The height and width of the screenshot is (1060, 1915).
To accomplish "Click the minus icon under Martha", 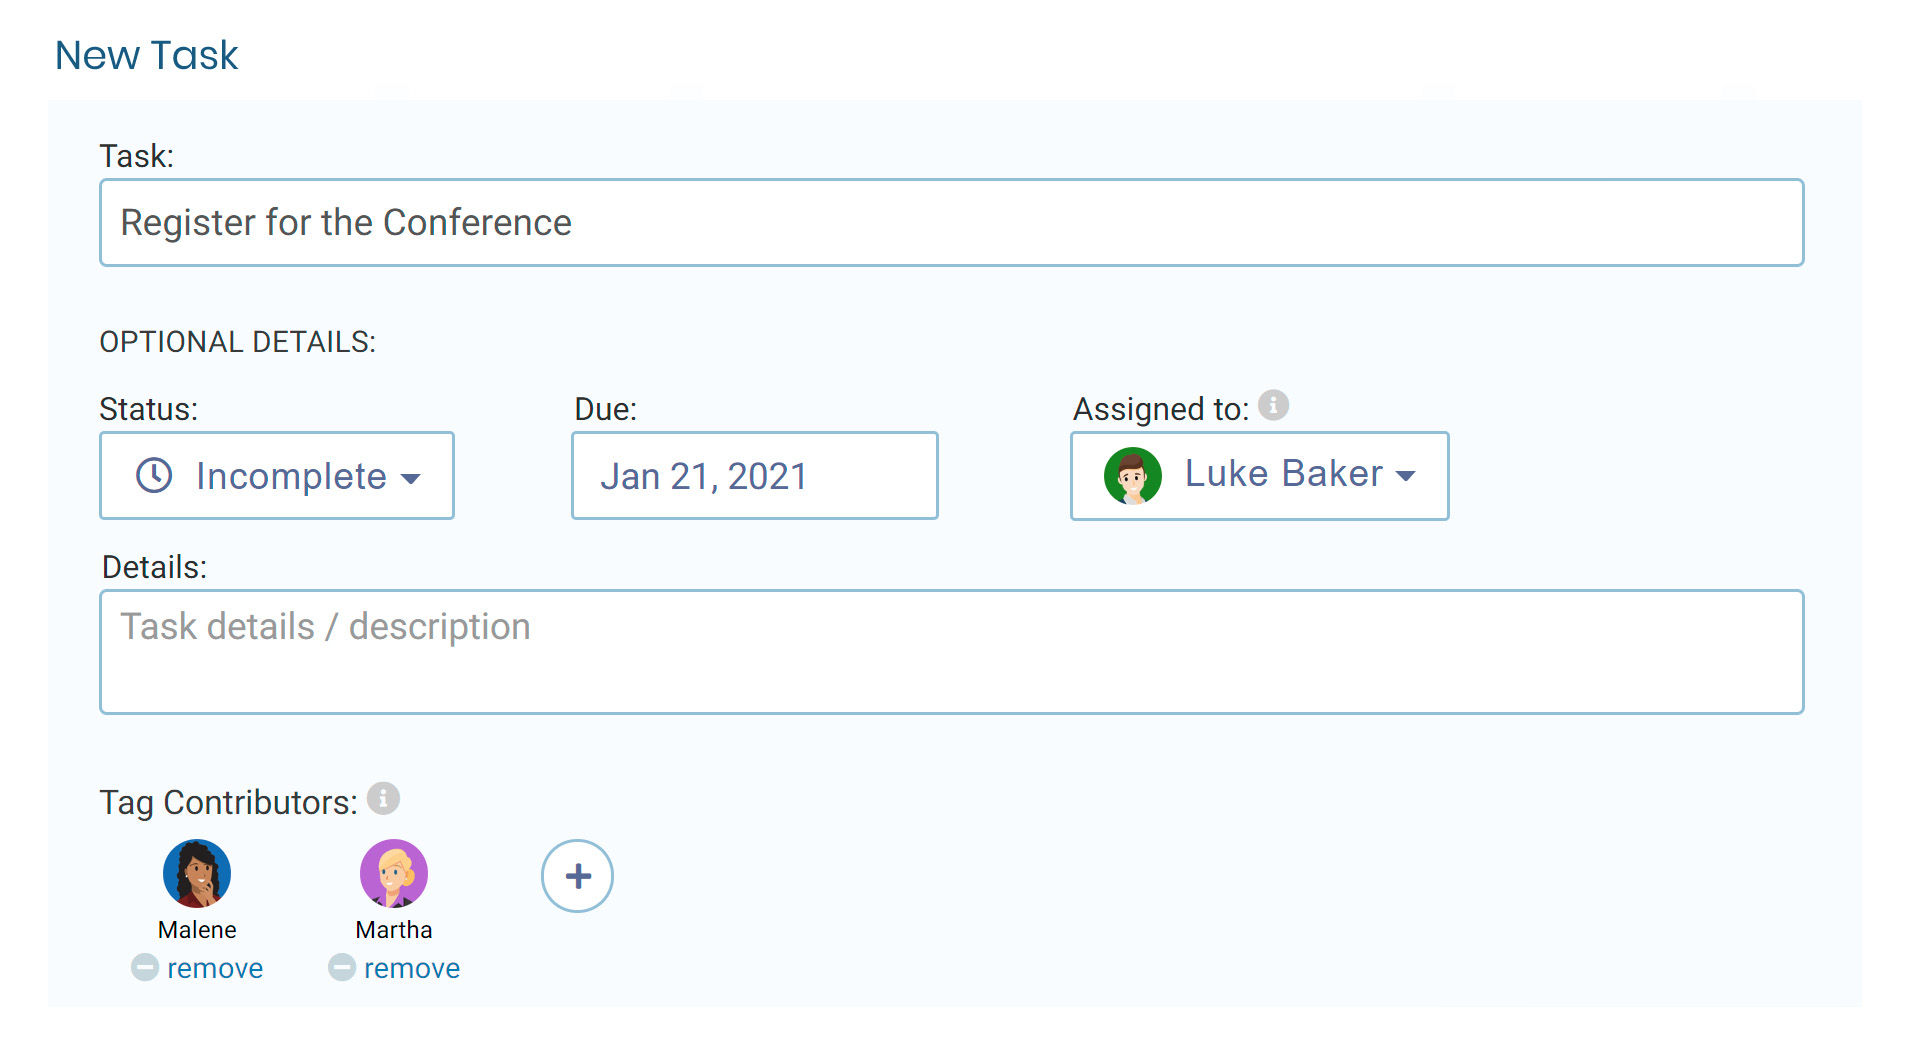I will tap(342, 967).
